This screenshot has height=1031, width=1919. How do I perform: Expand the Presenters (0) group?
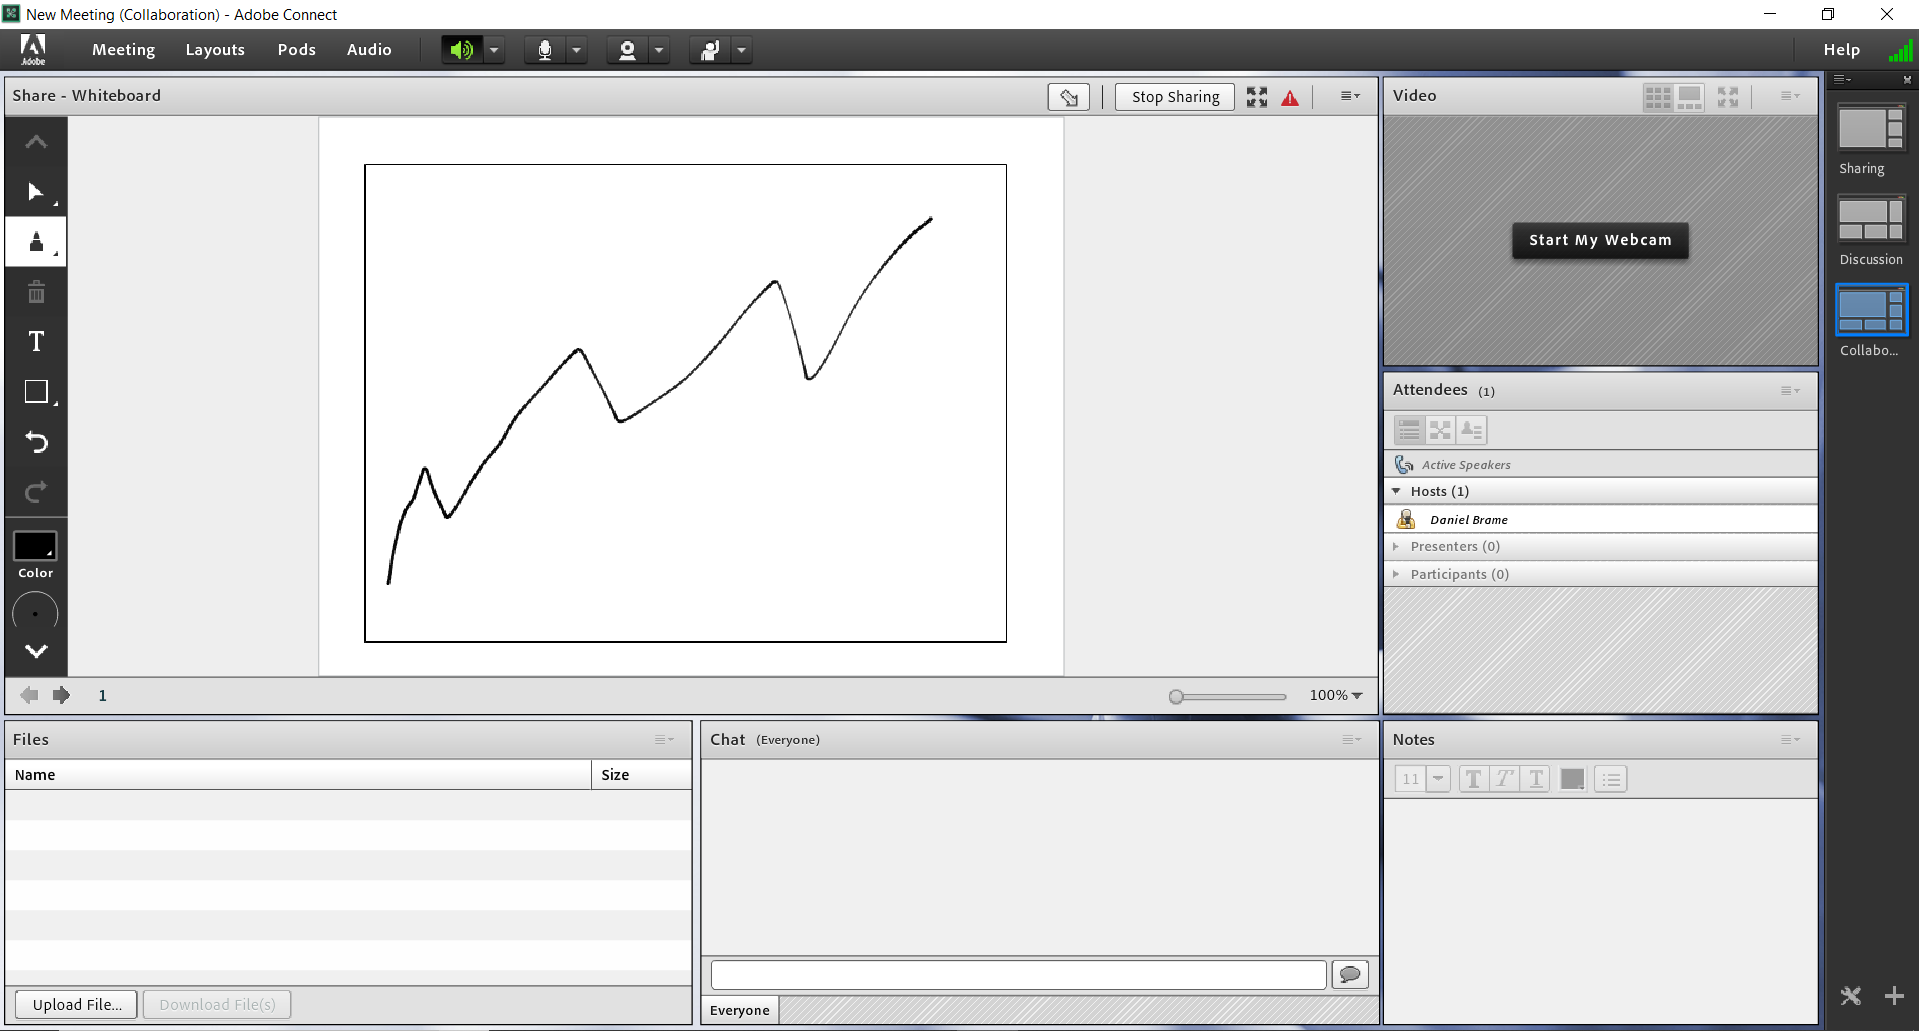pyautogui.click(x=1396, y=547)
